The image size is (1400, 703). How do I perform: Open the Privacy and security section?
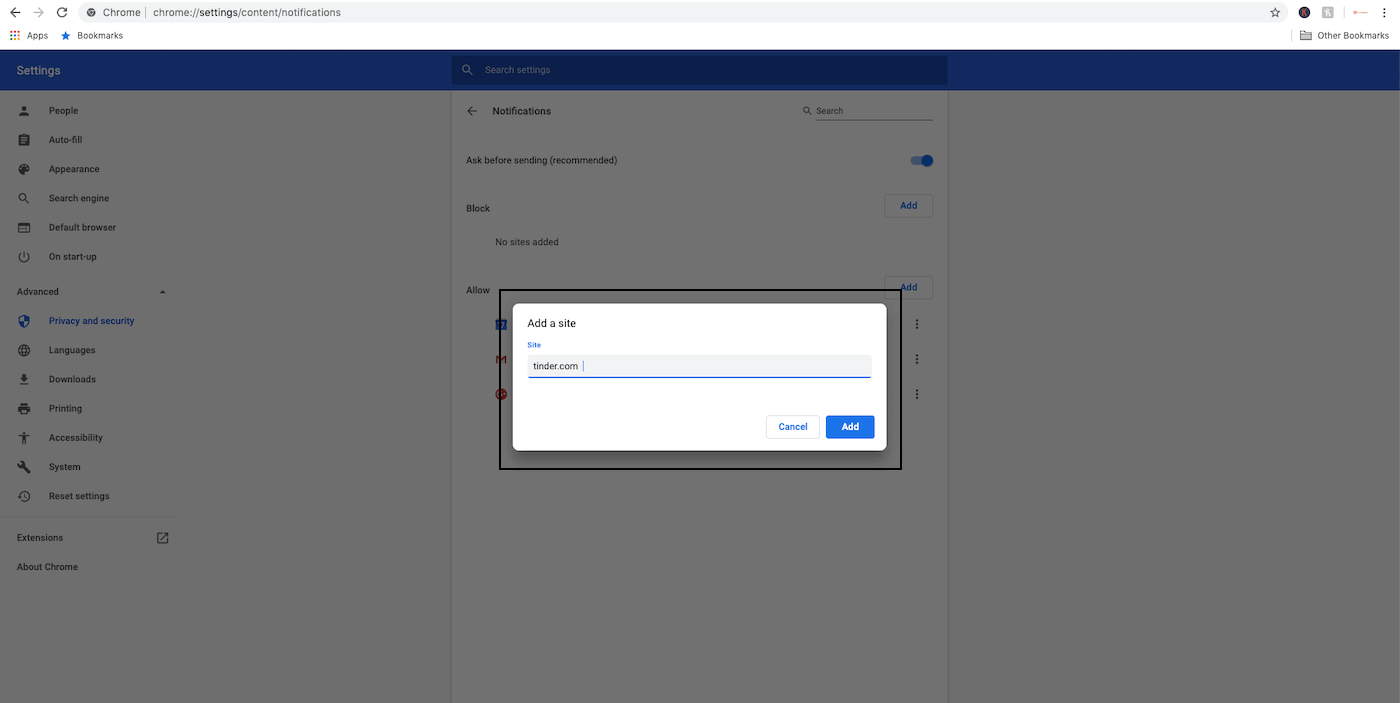point(91,321)
